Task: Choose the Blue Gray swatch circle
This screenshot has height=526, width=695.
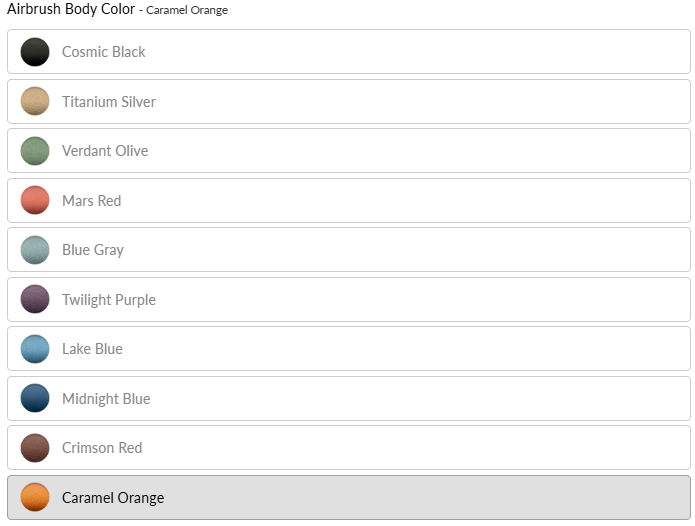Action: point(35,250)
